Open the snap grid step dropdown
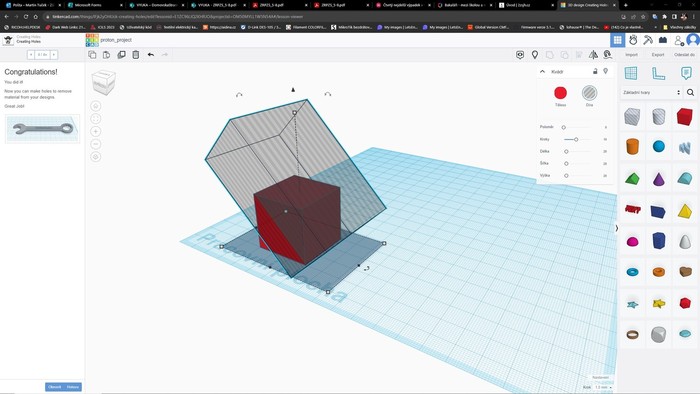The image size is (700, 394). coord(603,387)
